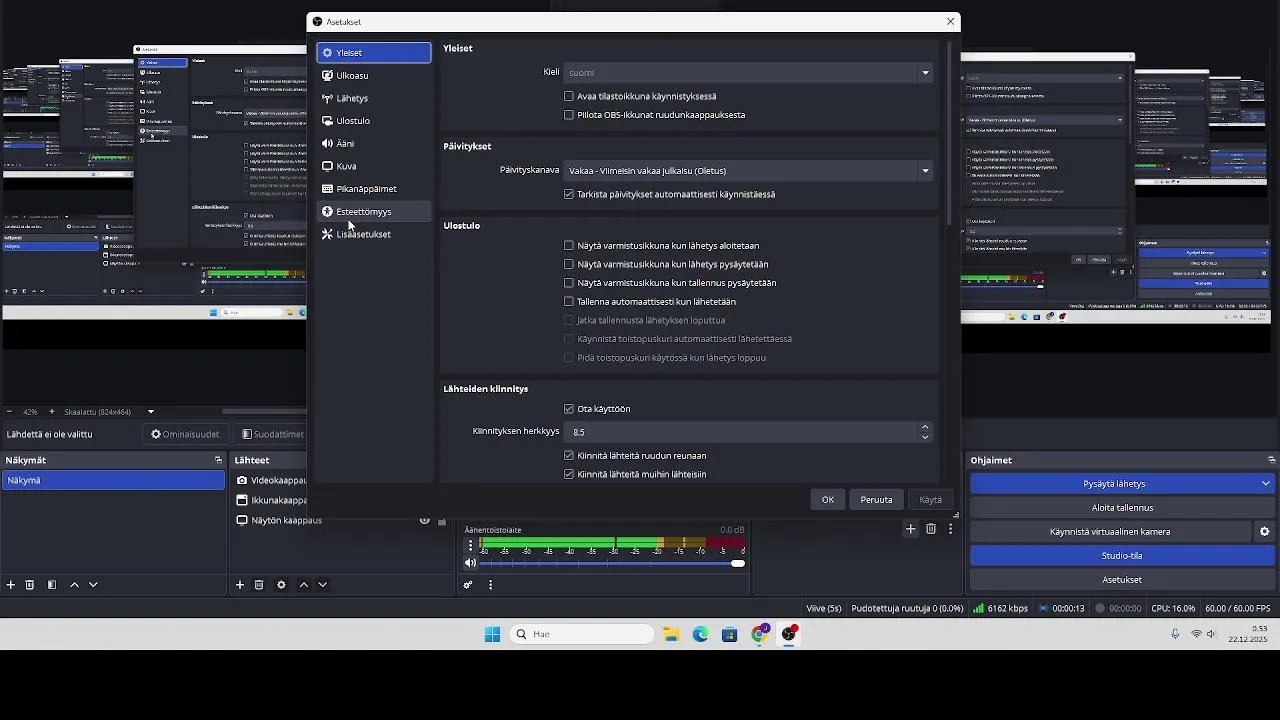This screenshot has width=1280, height=720.
Task: Click Käynnistä virtuaalinen kamera button
Action: [1110, 532]
